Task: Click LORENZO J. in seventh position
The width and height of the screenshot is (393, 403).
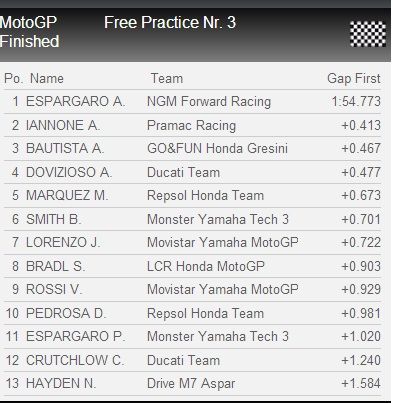Action: (x=63, y=242)
